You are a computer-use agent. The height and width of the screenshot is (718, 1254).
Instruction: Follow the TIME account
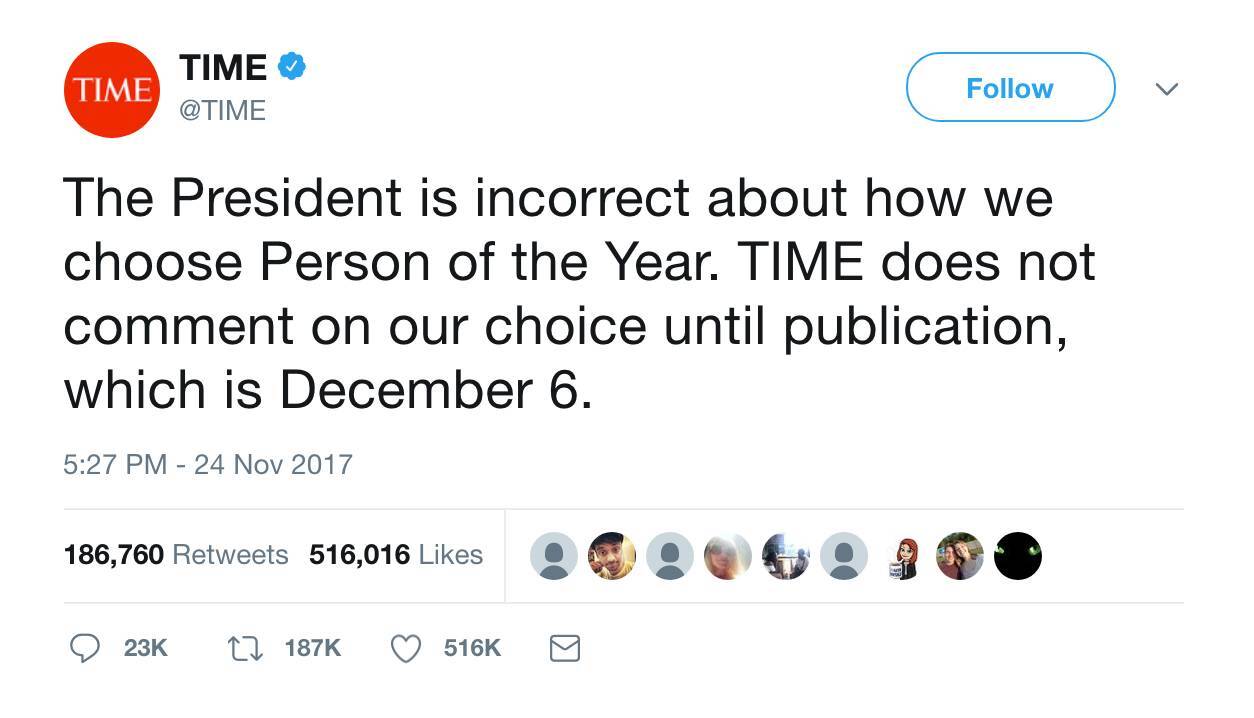(1010, 88)
